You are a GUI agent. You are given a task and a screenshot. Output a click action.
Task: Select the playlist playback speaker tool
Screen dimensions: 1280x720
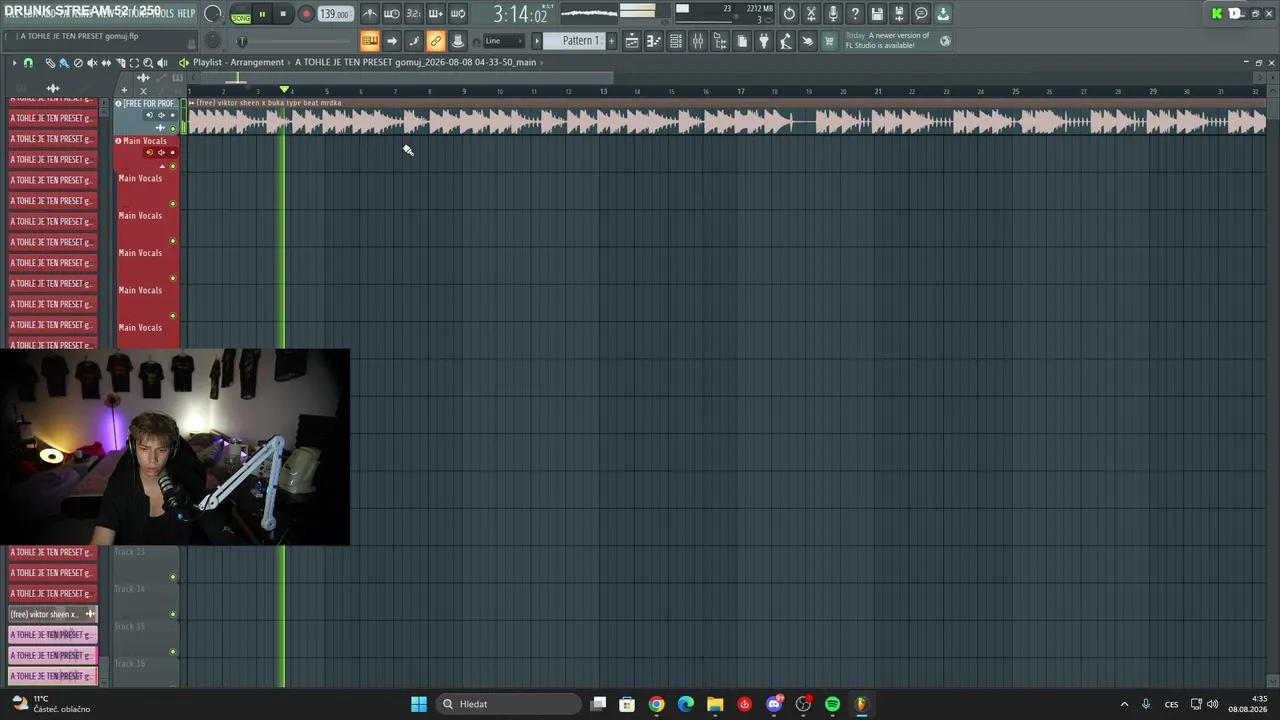point(162,63)
